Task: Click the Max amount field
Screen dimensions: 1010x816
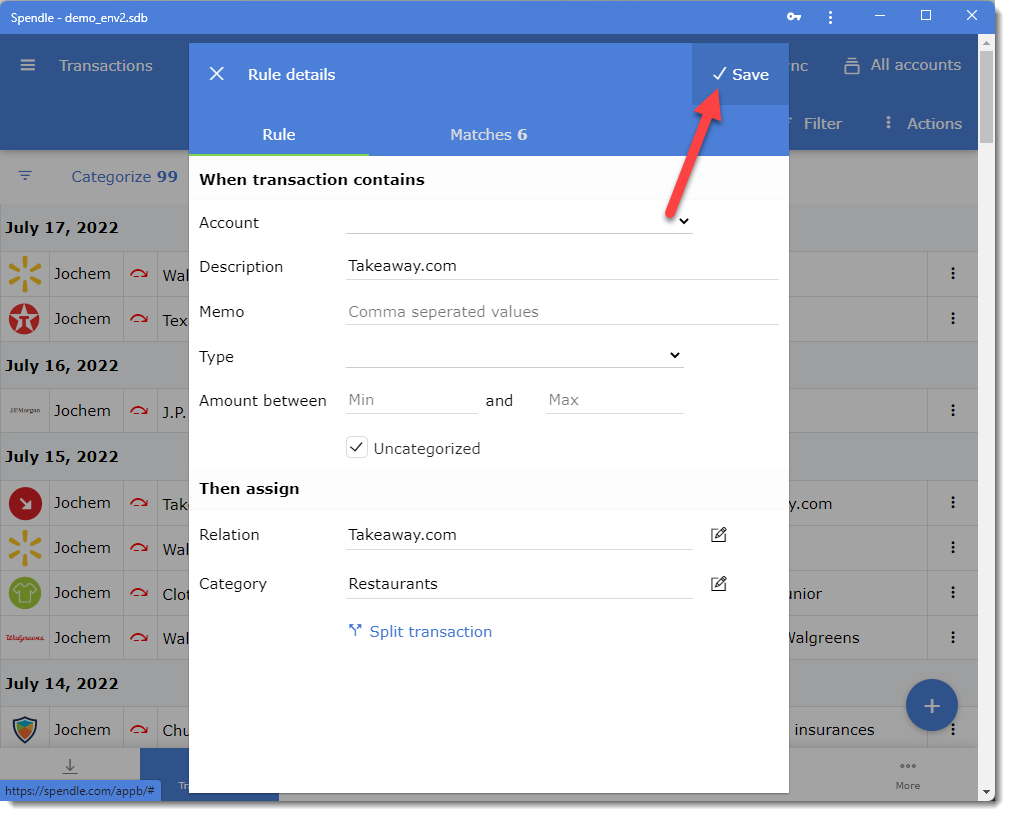Action: (x=614, y=400)
